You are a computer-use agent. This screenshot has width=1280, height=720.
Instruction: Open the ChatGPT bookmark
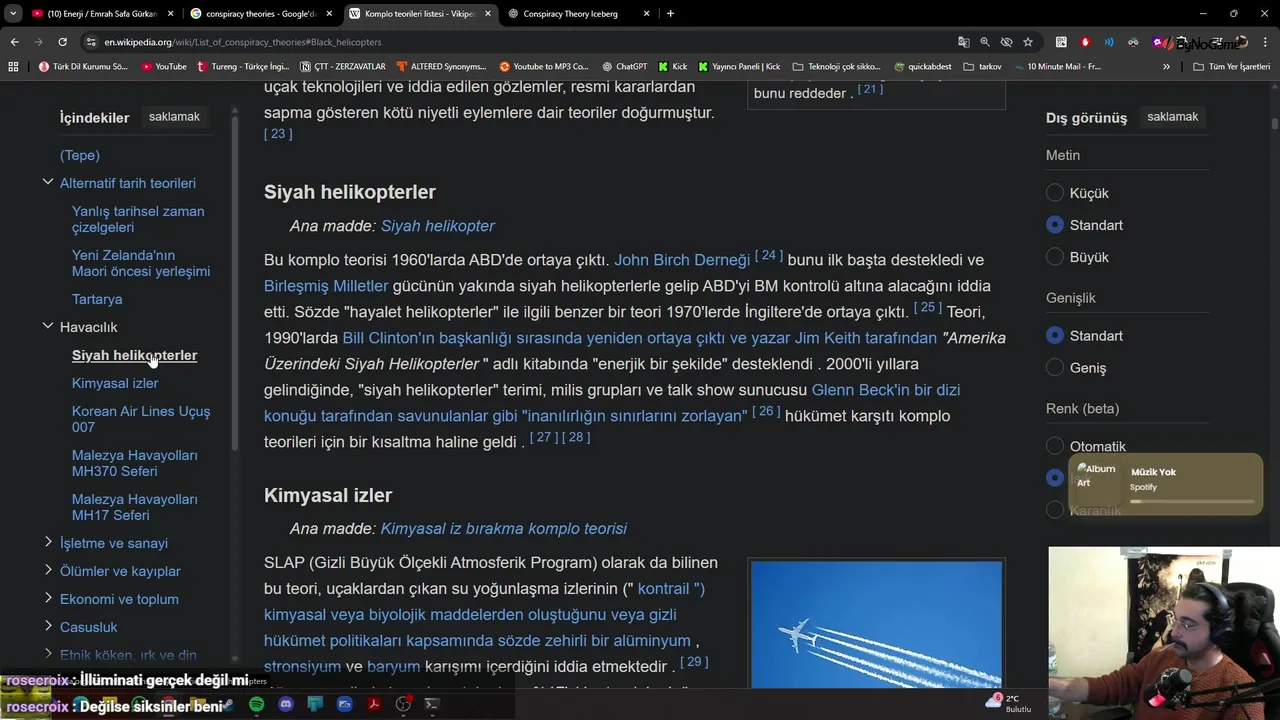tap(624, 66)
